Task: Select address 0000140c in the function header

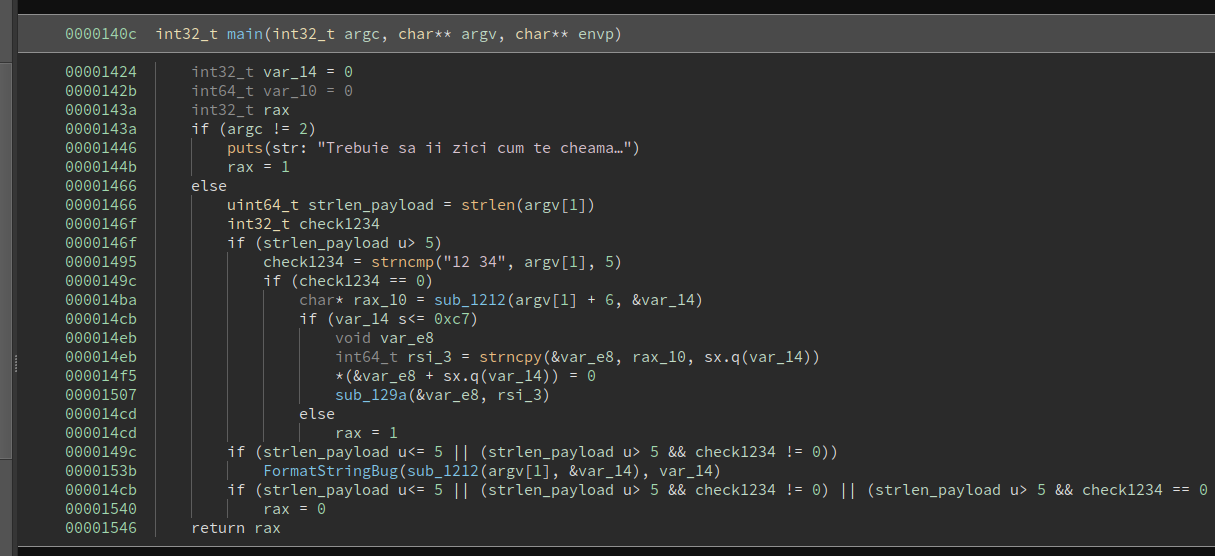Action: point(101,34)
